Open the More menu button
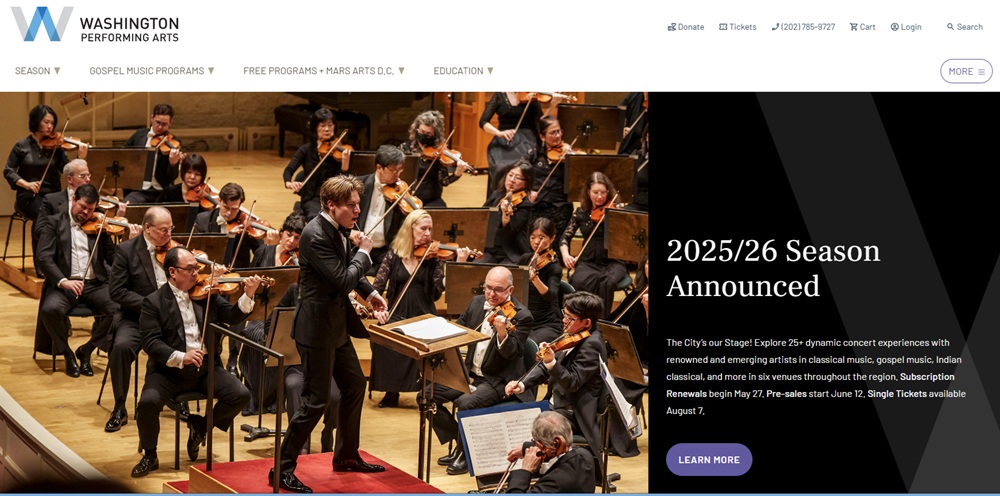The width and height of the screenshot is (1000, 496). click(966, 71)
